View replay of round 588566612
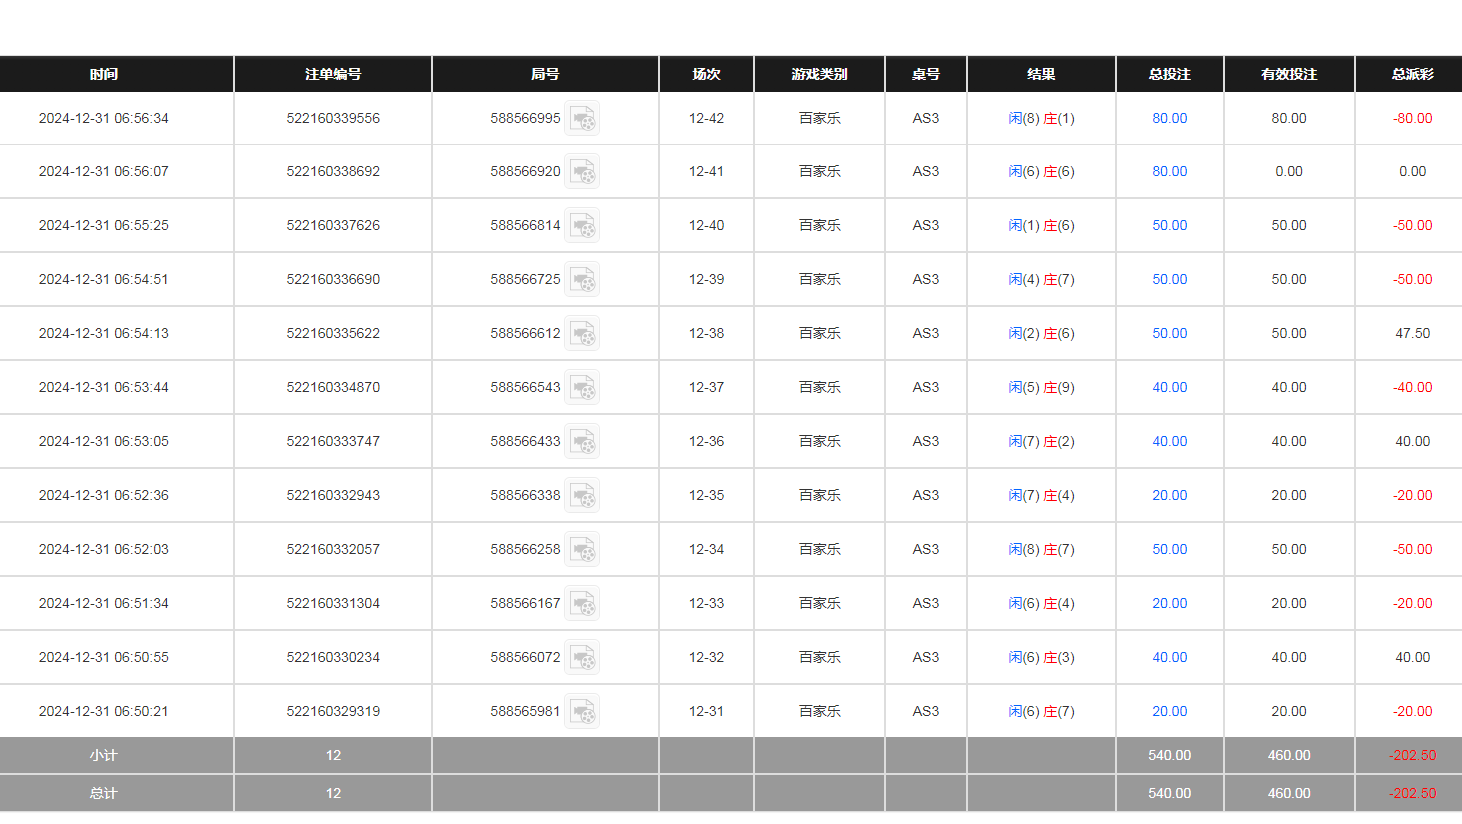 pyautogui.click(x=582, y=333)
